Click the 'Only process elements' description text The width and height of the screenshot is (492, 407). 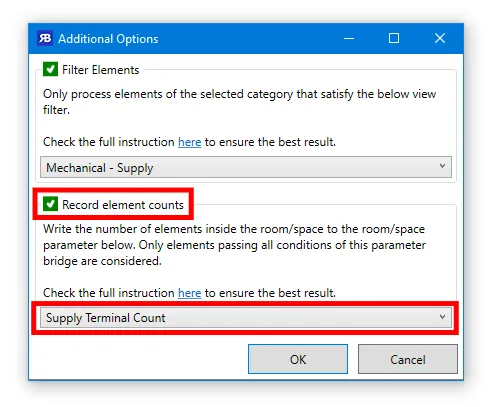pyautogui.click(x=239, y=102)
